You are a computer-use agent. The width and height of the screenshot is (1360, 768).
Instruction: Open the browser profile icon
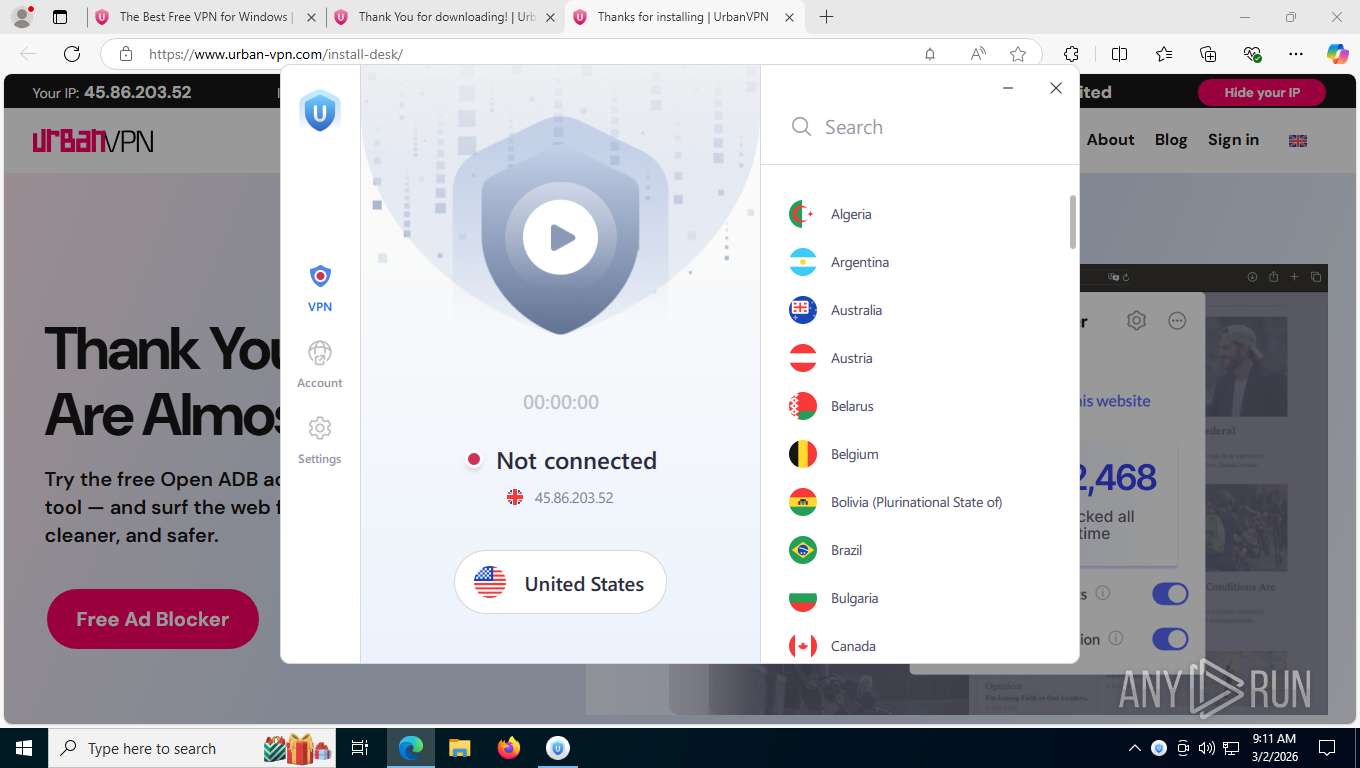21,17
